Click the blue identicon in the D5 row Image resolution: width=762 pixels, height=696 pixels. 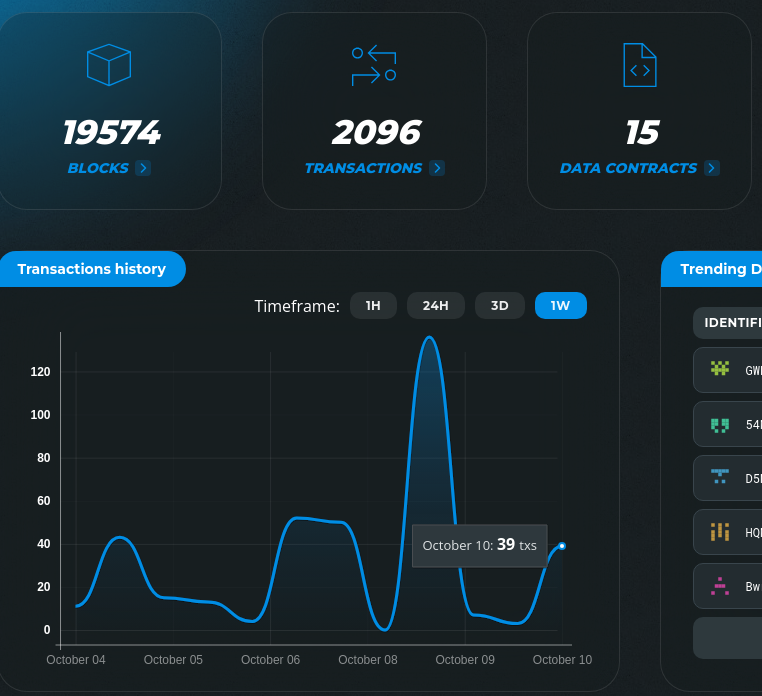coord(720,476)
